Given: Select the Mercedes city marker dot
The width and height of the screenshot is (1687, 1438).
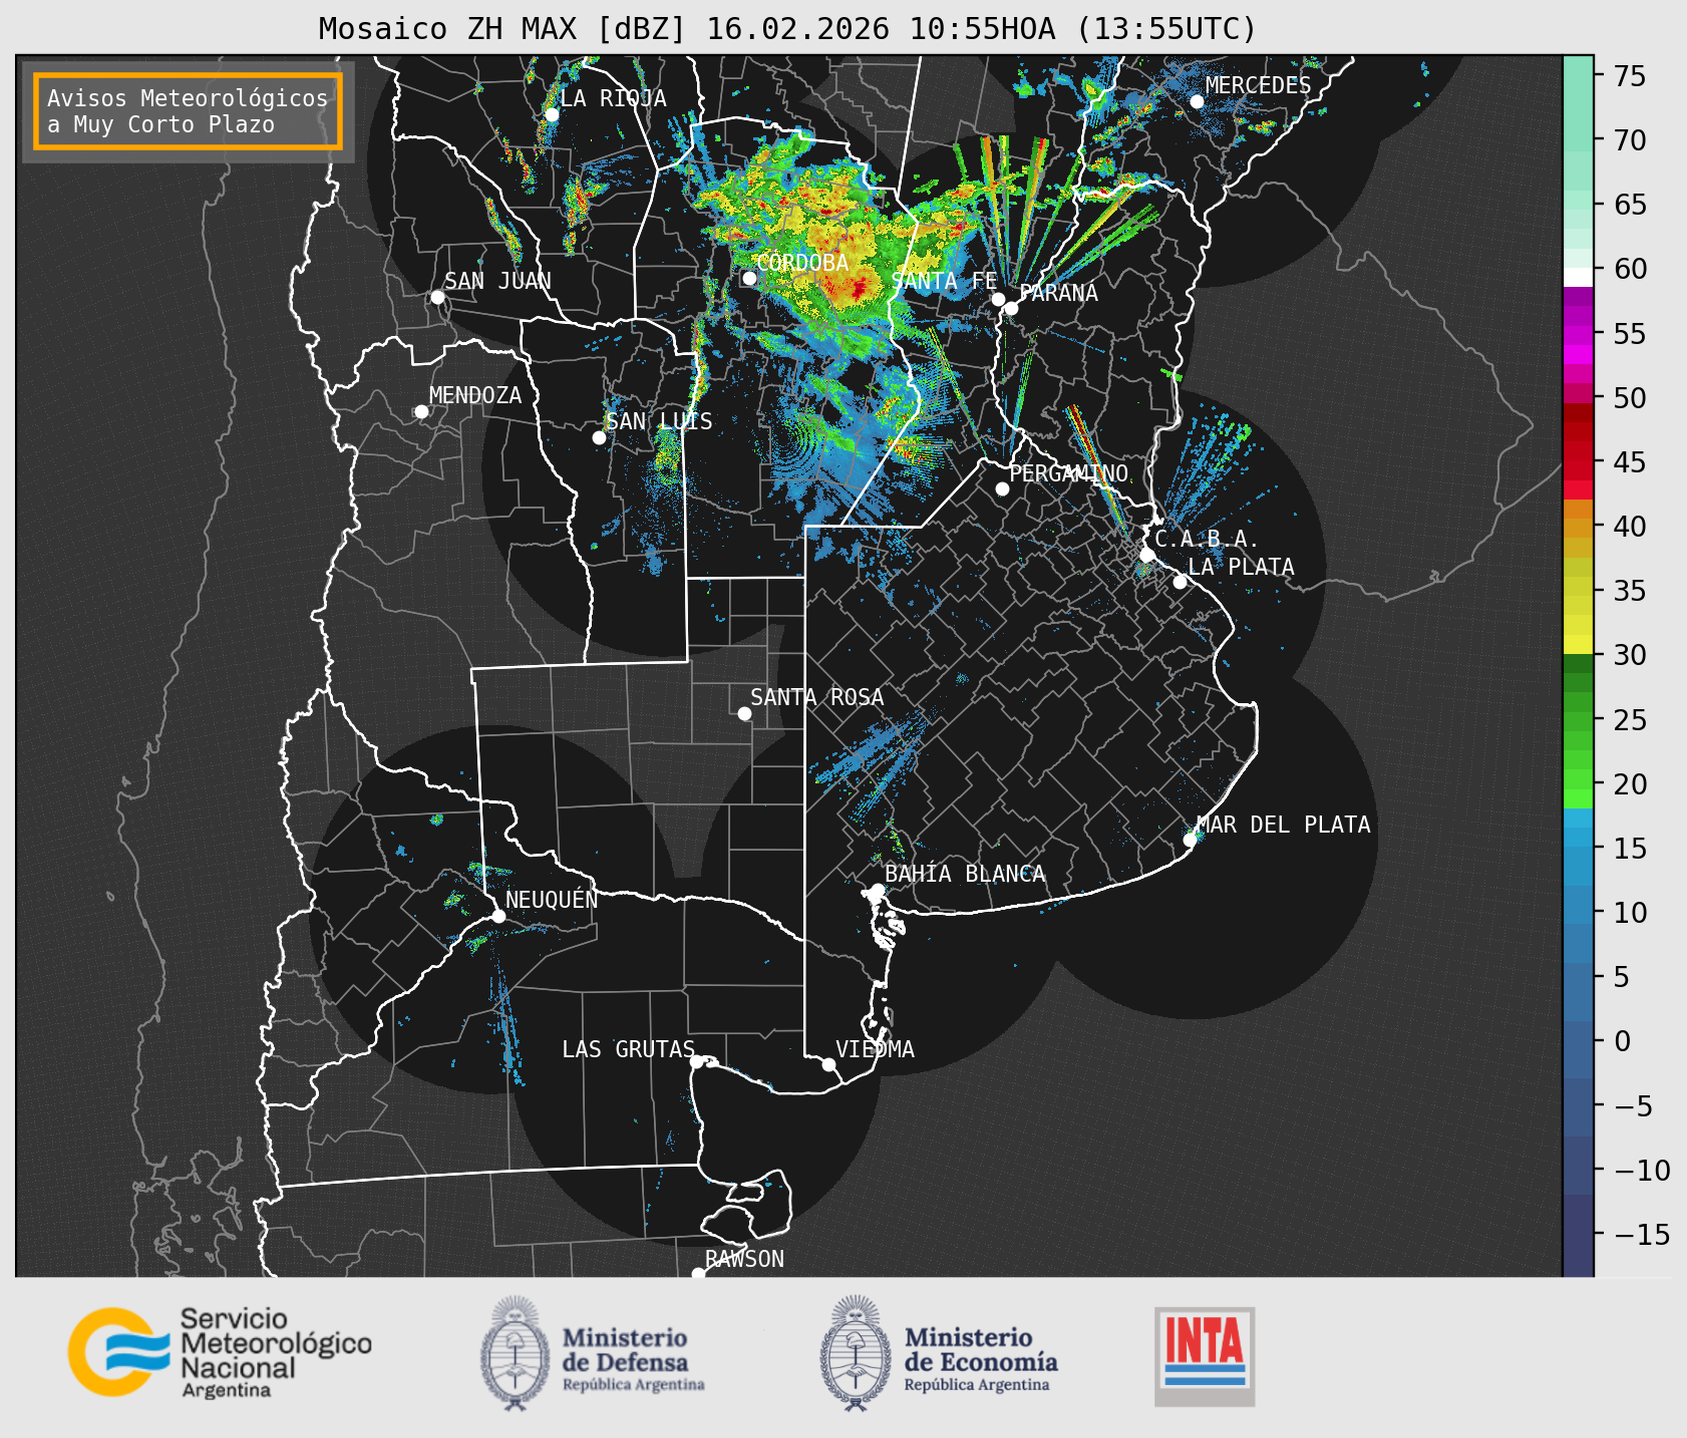Looking at the screenshot, I should (1197, 102).
